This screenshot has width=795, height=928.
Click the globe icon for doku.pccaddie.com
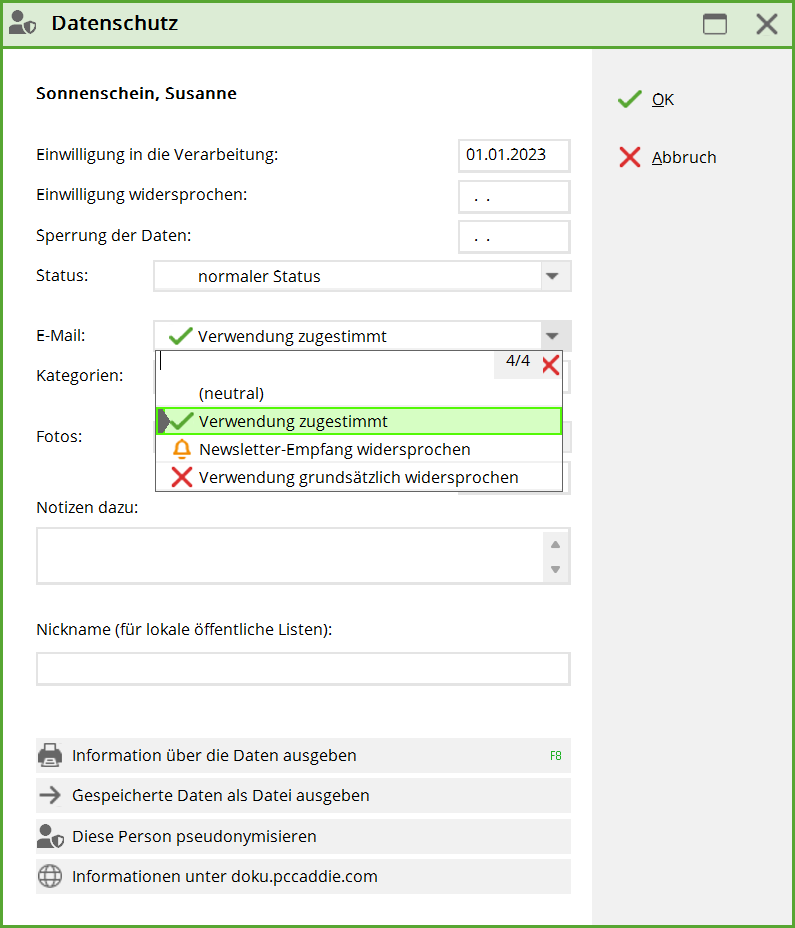(x=50, y=877)
